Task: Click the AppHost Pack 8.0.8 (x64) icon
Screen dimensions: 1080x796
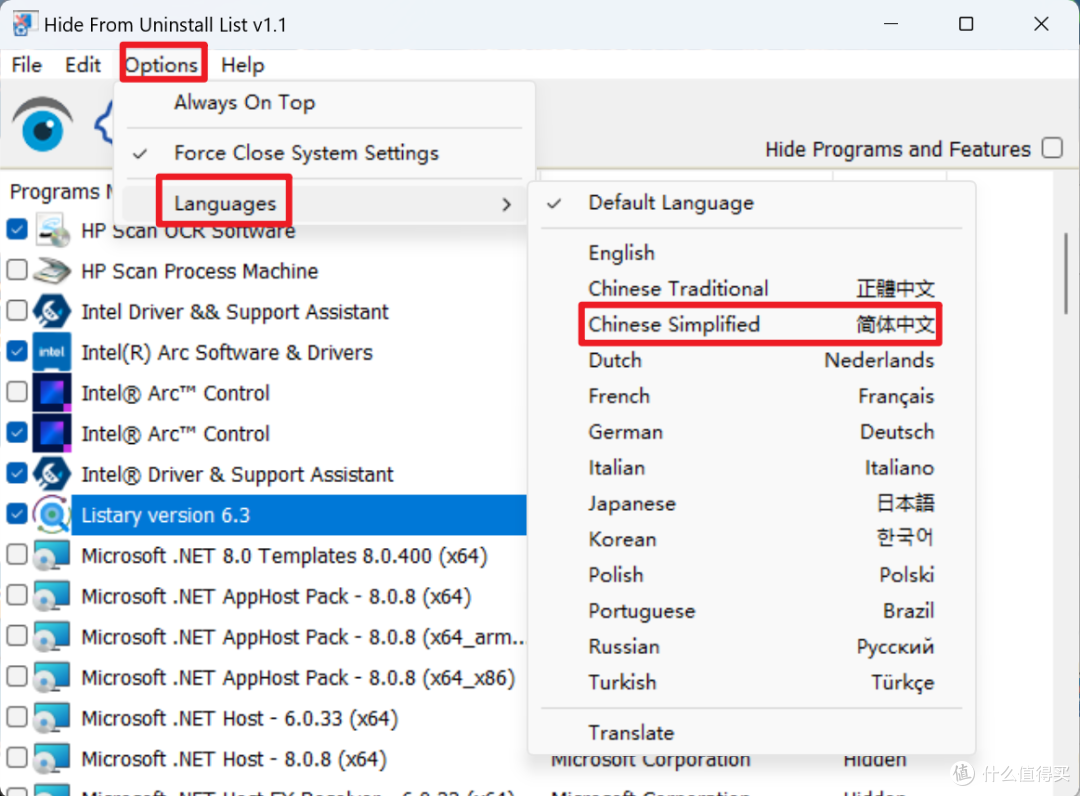Action: 52,596
